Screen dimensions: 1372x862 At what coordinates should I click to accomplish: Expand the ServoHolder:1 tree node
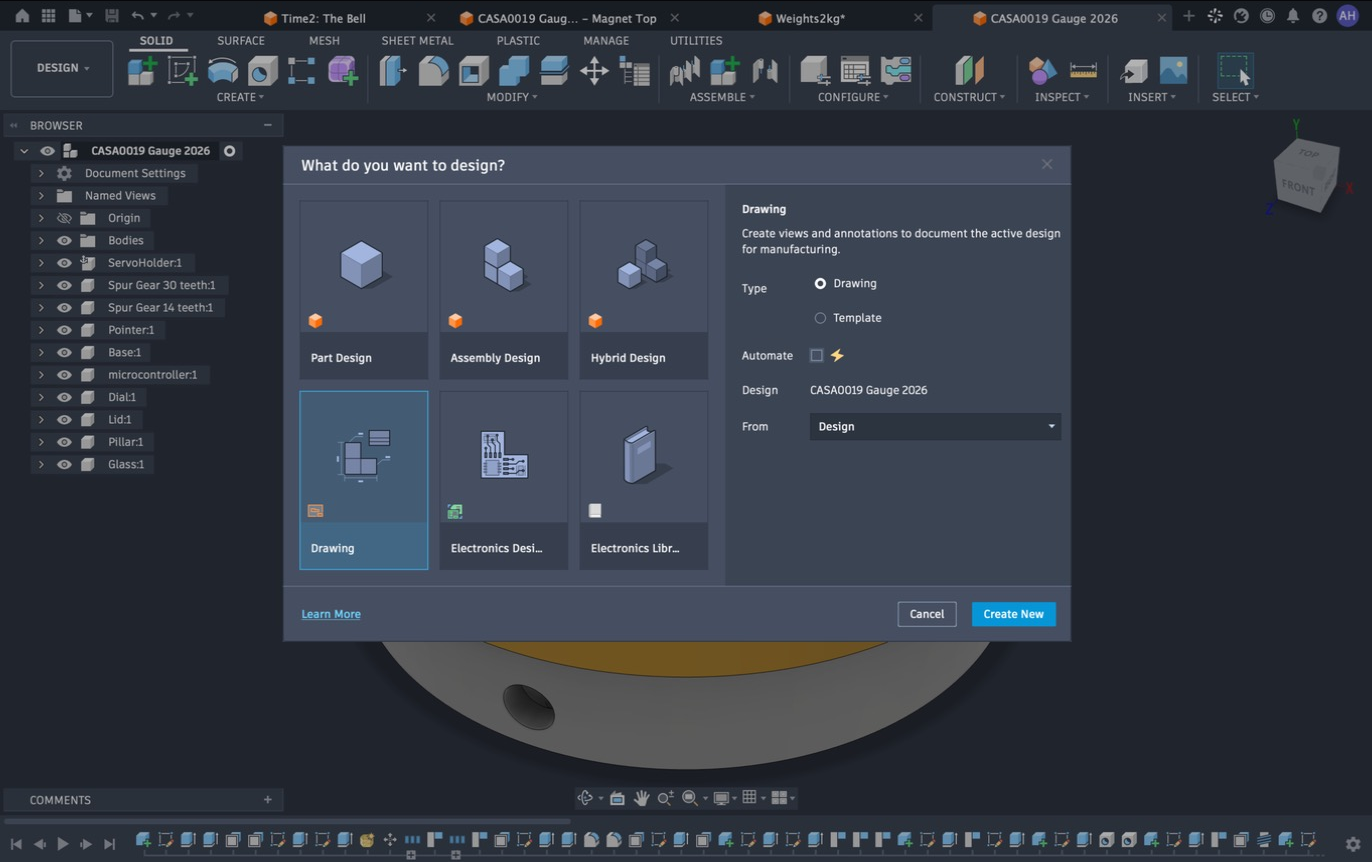[x=41, y=263]
